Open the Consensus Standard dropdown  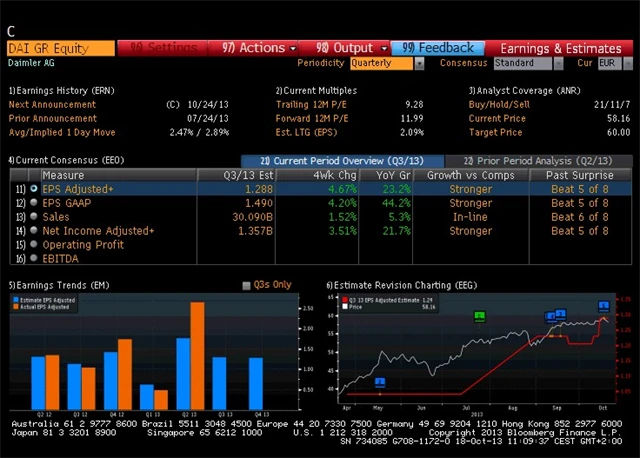tap(527, 63)
